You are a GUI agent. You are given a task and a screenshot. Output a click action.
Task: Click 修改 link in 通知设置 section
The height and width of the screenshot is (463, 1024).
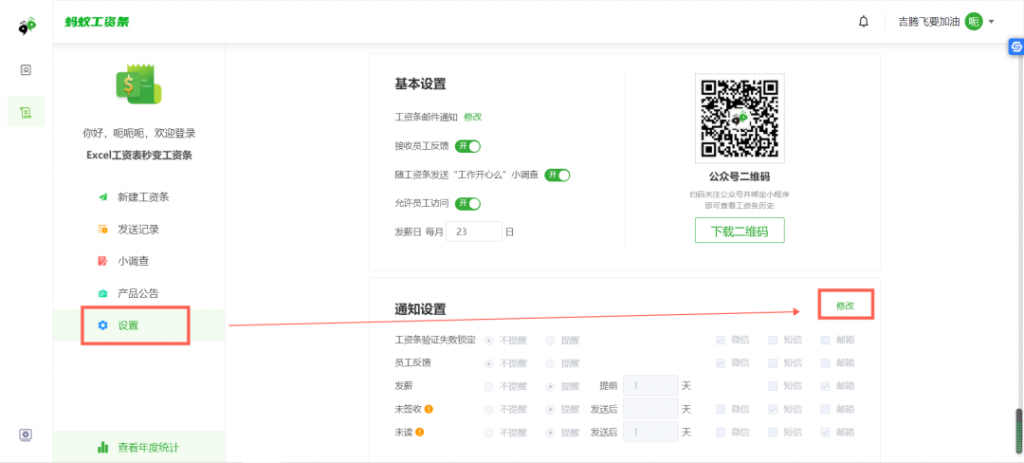click(846, 305)
